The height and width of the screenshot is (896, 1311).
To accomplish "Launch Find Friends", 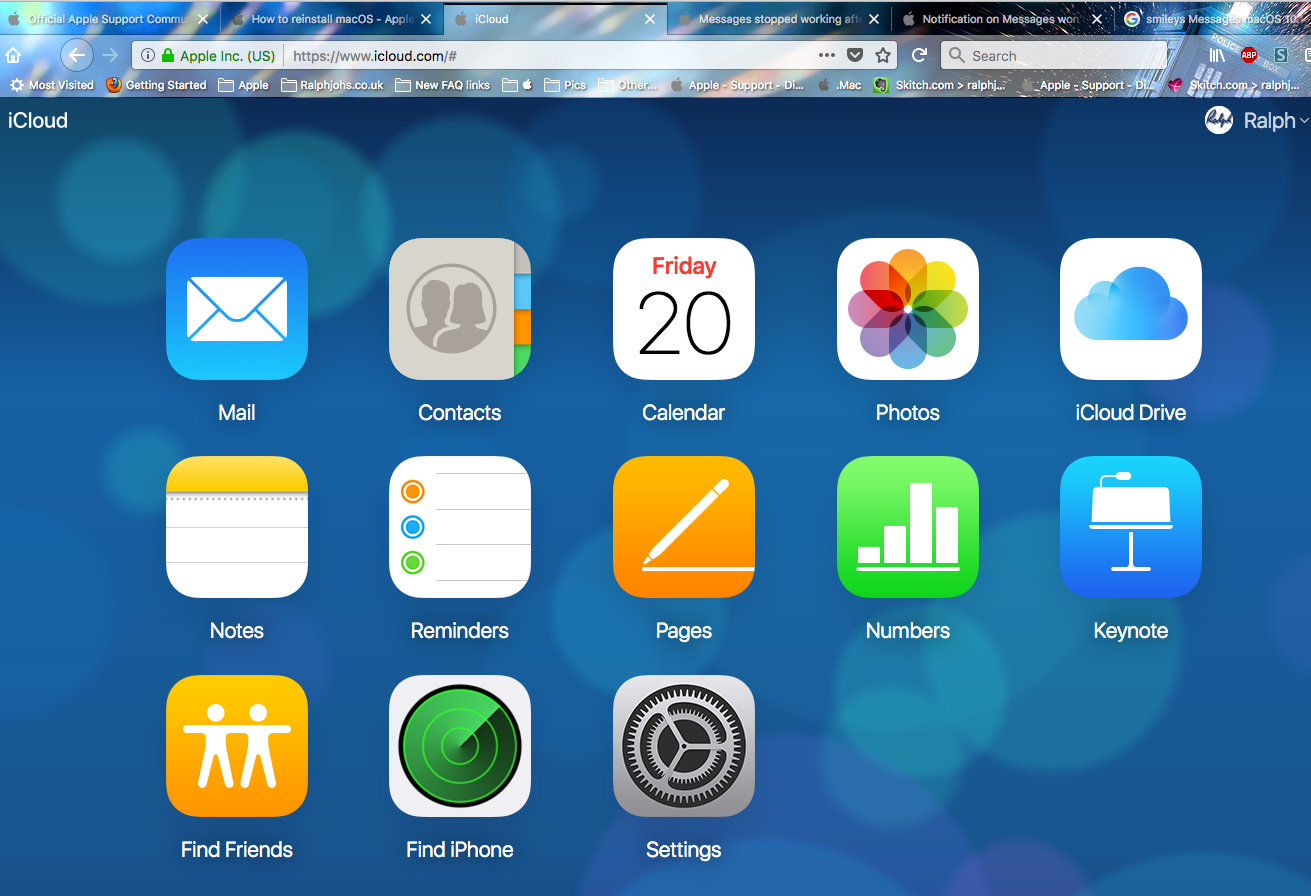I will tap(237, 746).
